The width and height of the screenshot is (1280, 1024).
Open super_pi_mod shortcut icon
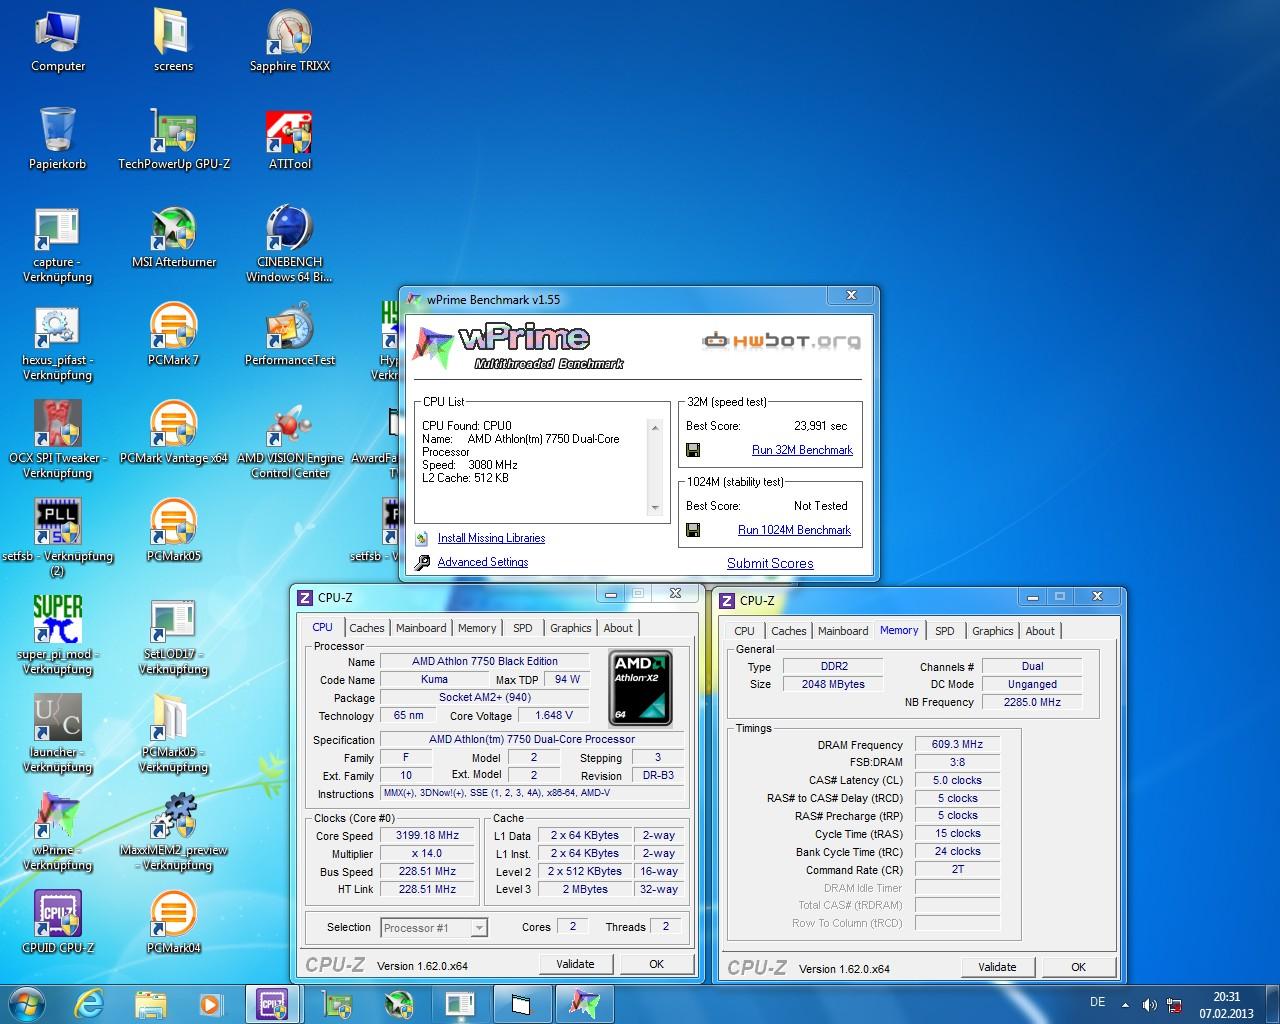tap(58, 636)
